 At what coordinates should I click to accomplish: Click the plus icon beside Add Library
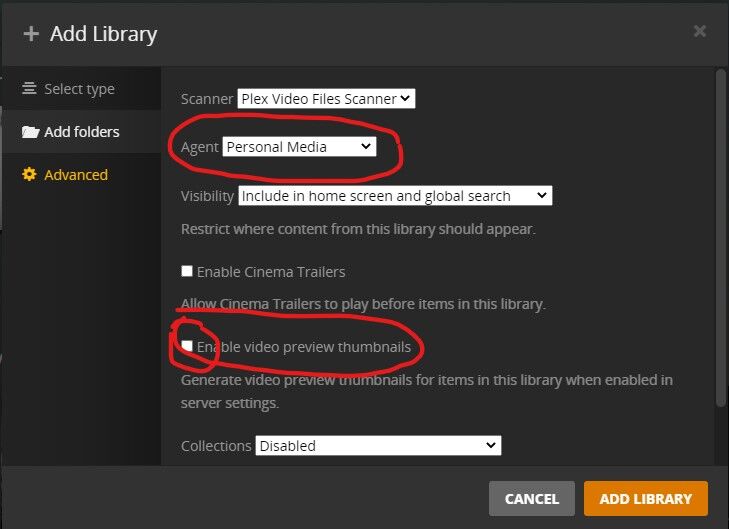[x=31, y=34]
